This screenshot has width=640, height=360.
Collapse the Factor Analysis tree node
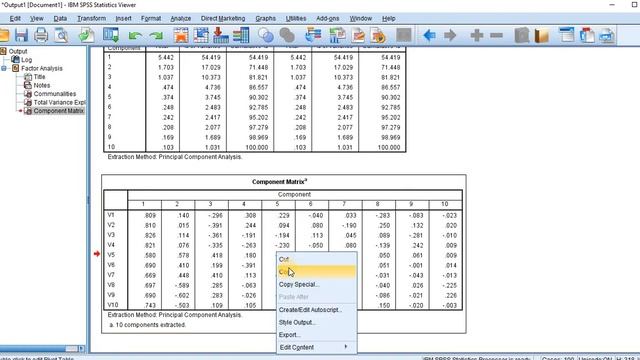pos(4,68)
